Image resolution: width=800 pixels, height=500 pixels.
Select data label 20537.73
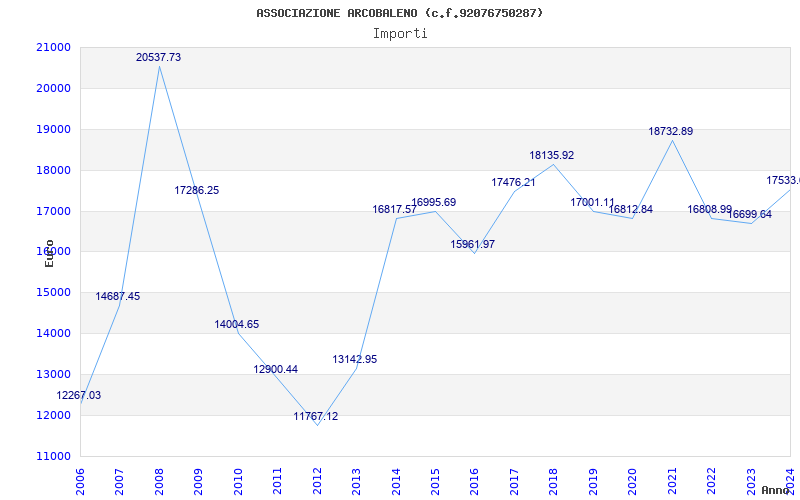pos(158,58)
